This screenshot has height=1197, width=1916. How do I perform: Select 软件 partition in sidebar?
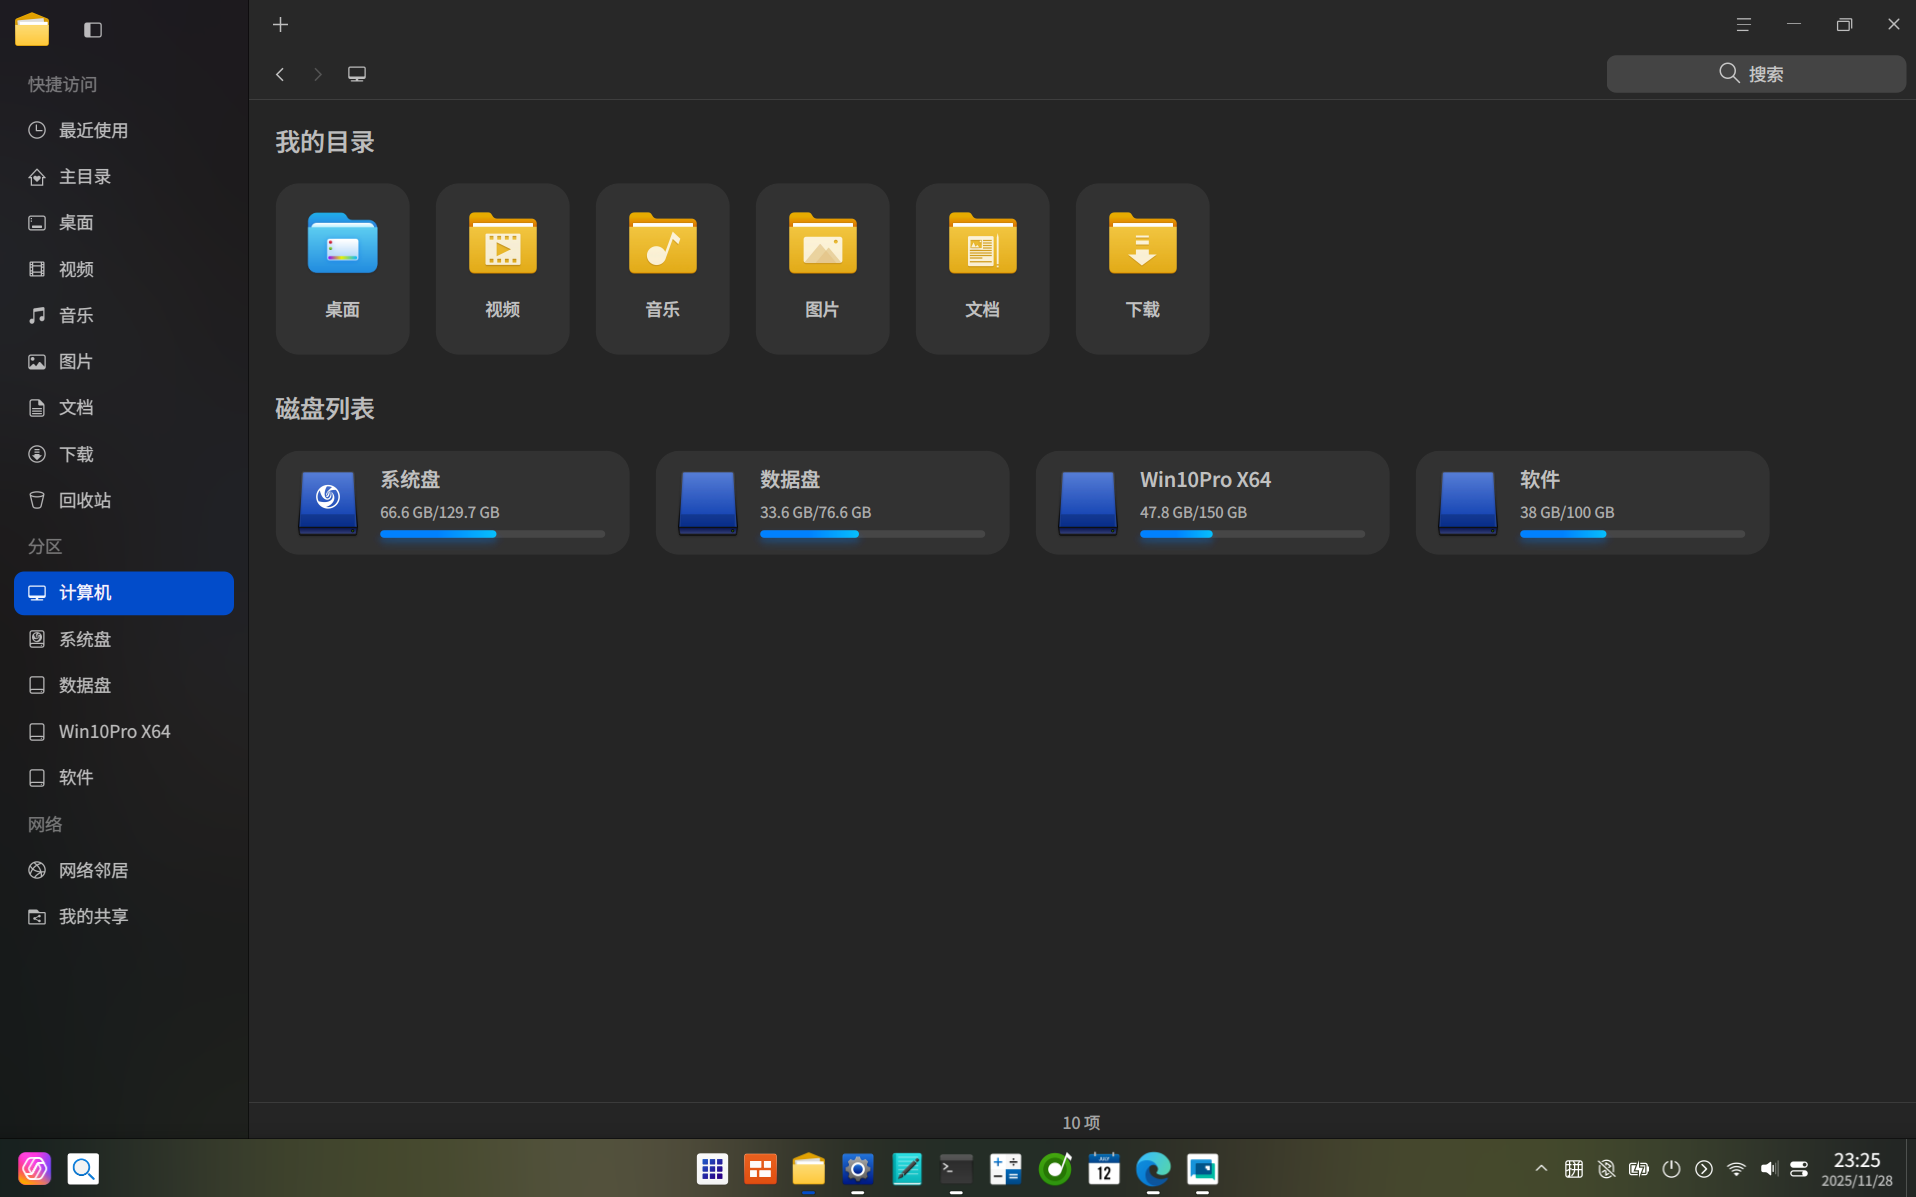pos(124,778)
